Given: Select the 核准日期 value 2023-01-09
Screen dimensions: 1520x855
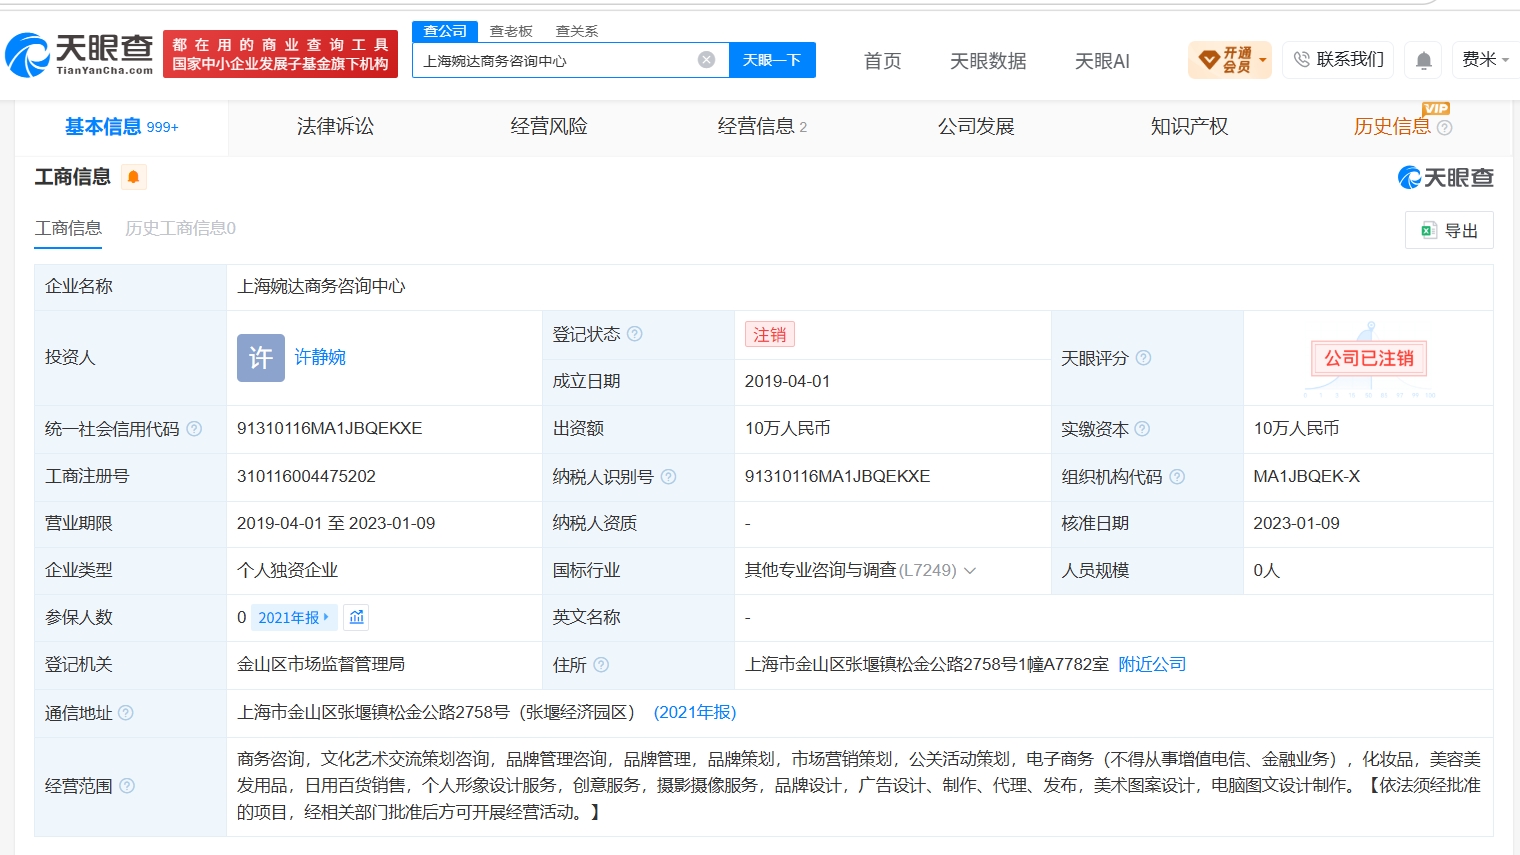Looking at the screenshot, I should tap(1296, 524).
